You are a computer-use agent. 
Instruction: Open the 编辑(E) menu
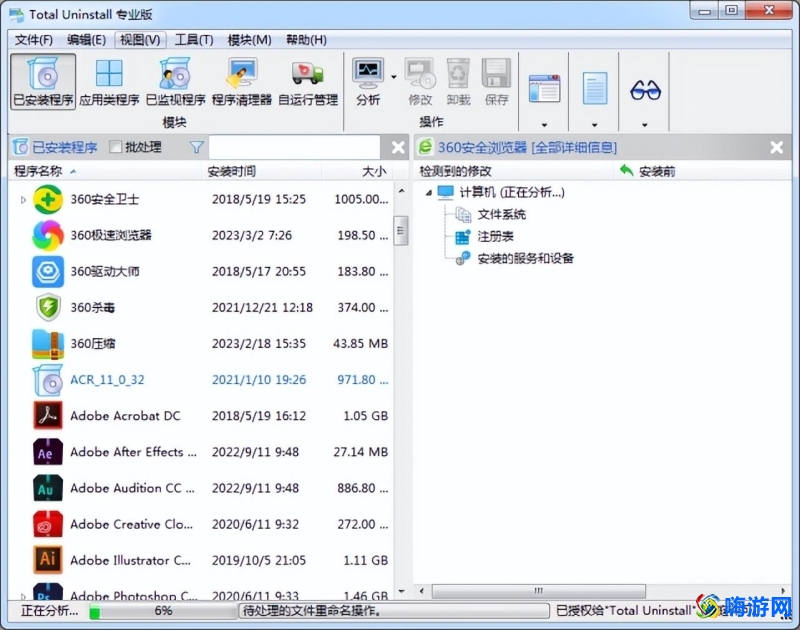[87, 40]
